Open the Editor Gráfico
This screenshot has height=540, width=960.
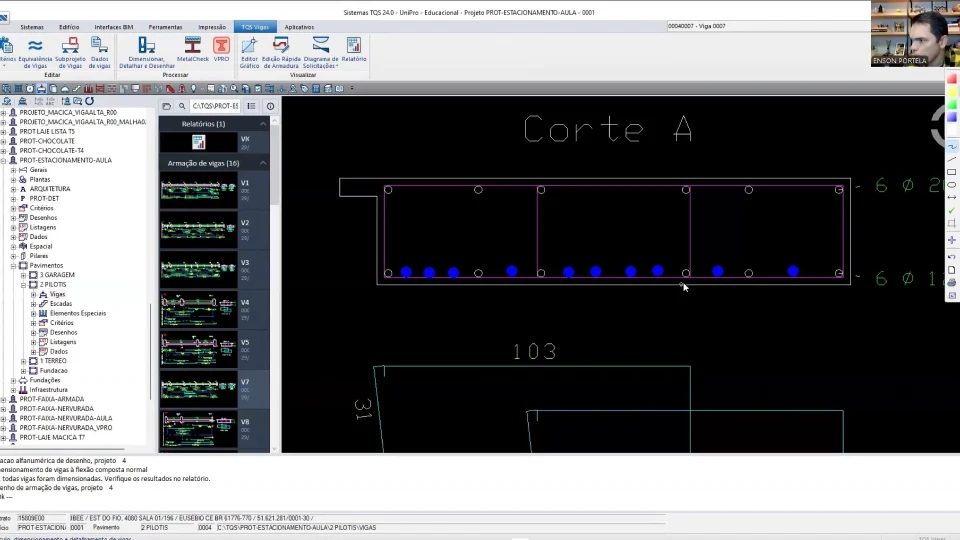coord(249,52)
